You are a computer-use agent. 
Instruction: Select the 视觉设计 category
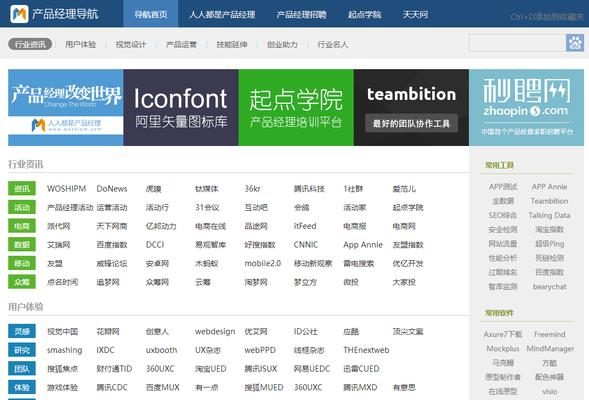[131, 44]
